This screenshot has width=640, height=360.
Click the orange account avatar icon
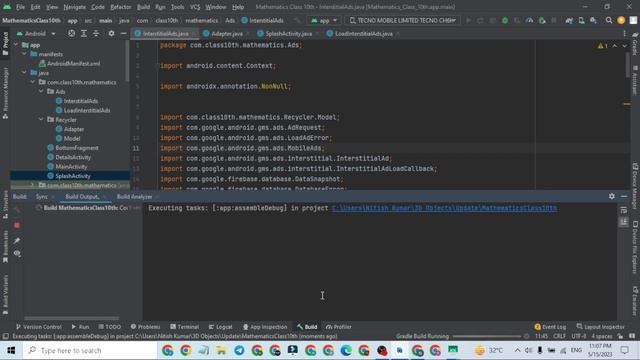click(x=621, y=20)
